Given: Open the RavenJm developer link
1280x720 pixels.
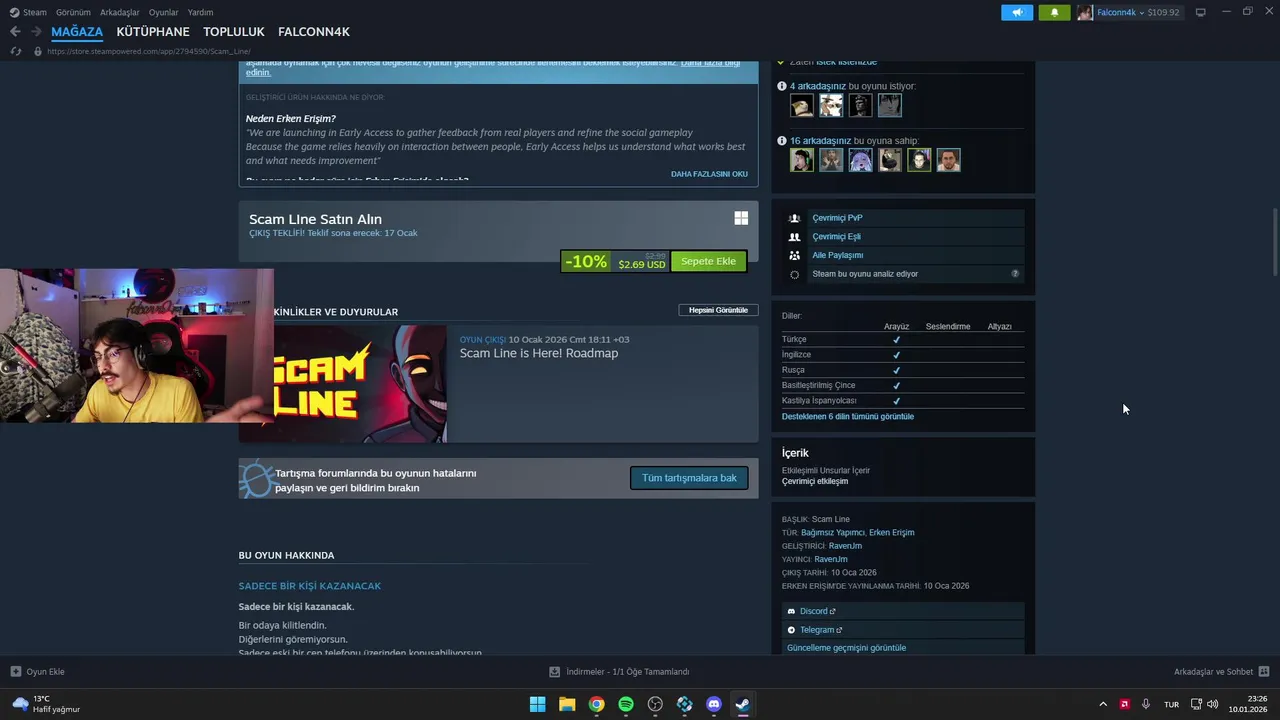Looking at the screenshot, I should click(x=845, y=546).
